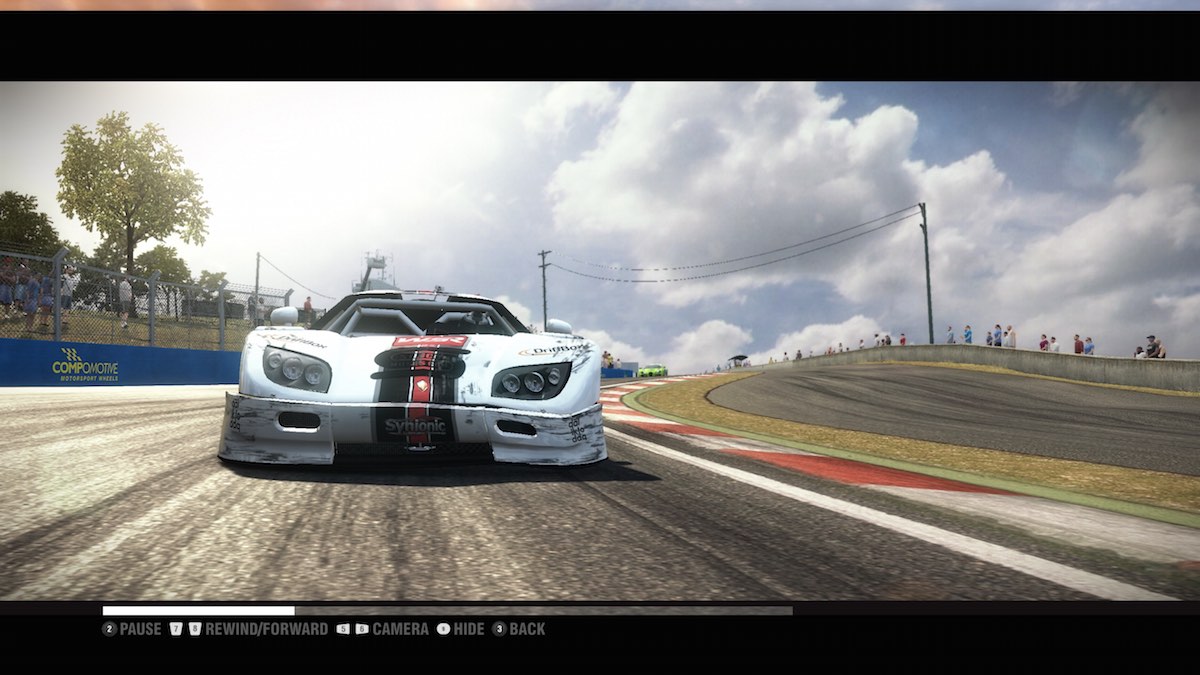This screenshot has width=1200, height=675.
Task: Click the round icon beside HIDE
Action: tap(443, 629)
